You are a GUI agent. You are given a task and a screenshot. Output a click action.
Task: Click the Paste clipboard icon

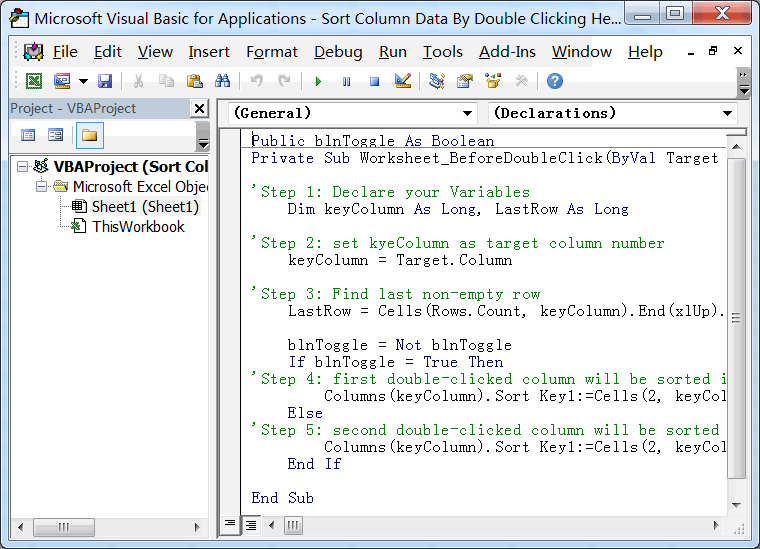194,81
